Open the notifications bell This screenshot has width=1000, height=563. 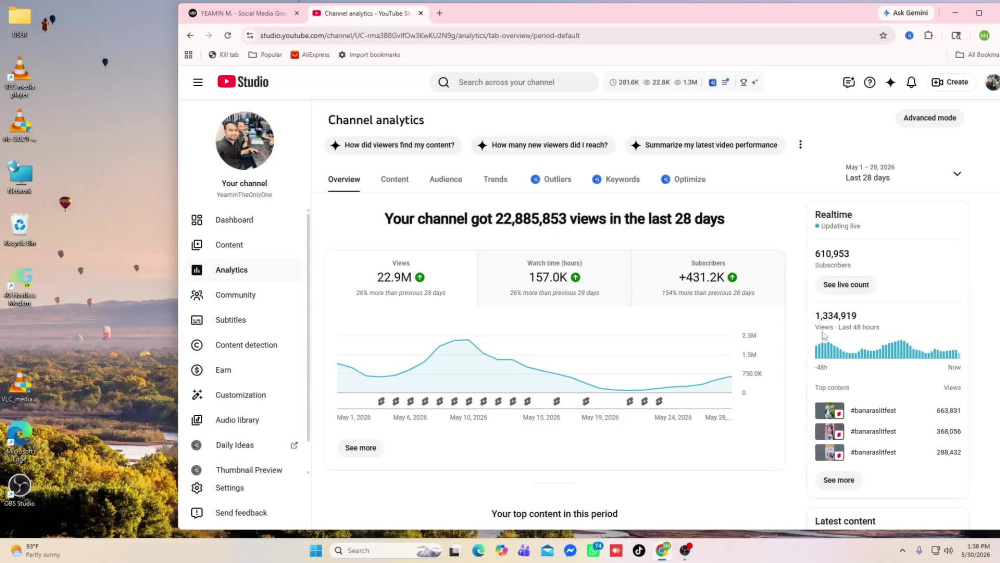911,82
